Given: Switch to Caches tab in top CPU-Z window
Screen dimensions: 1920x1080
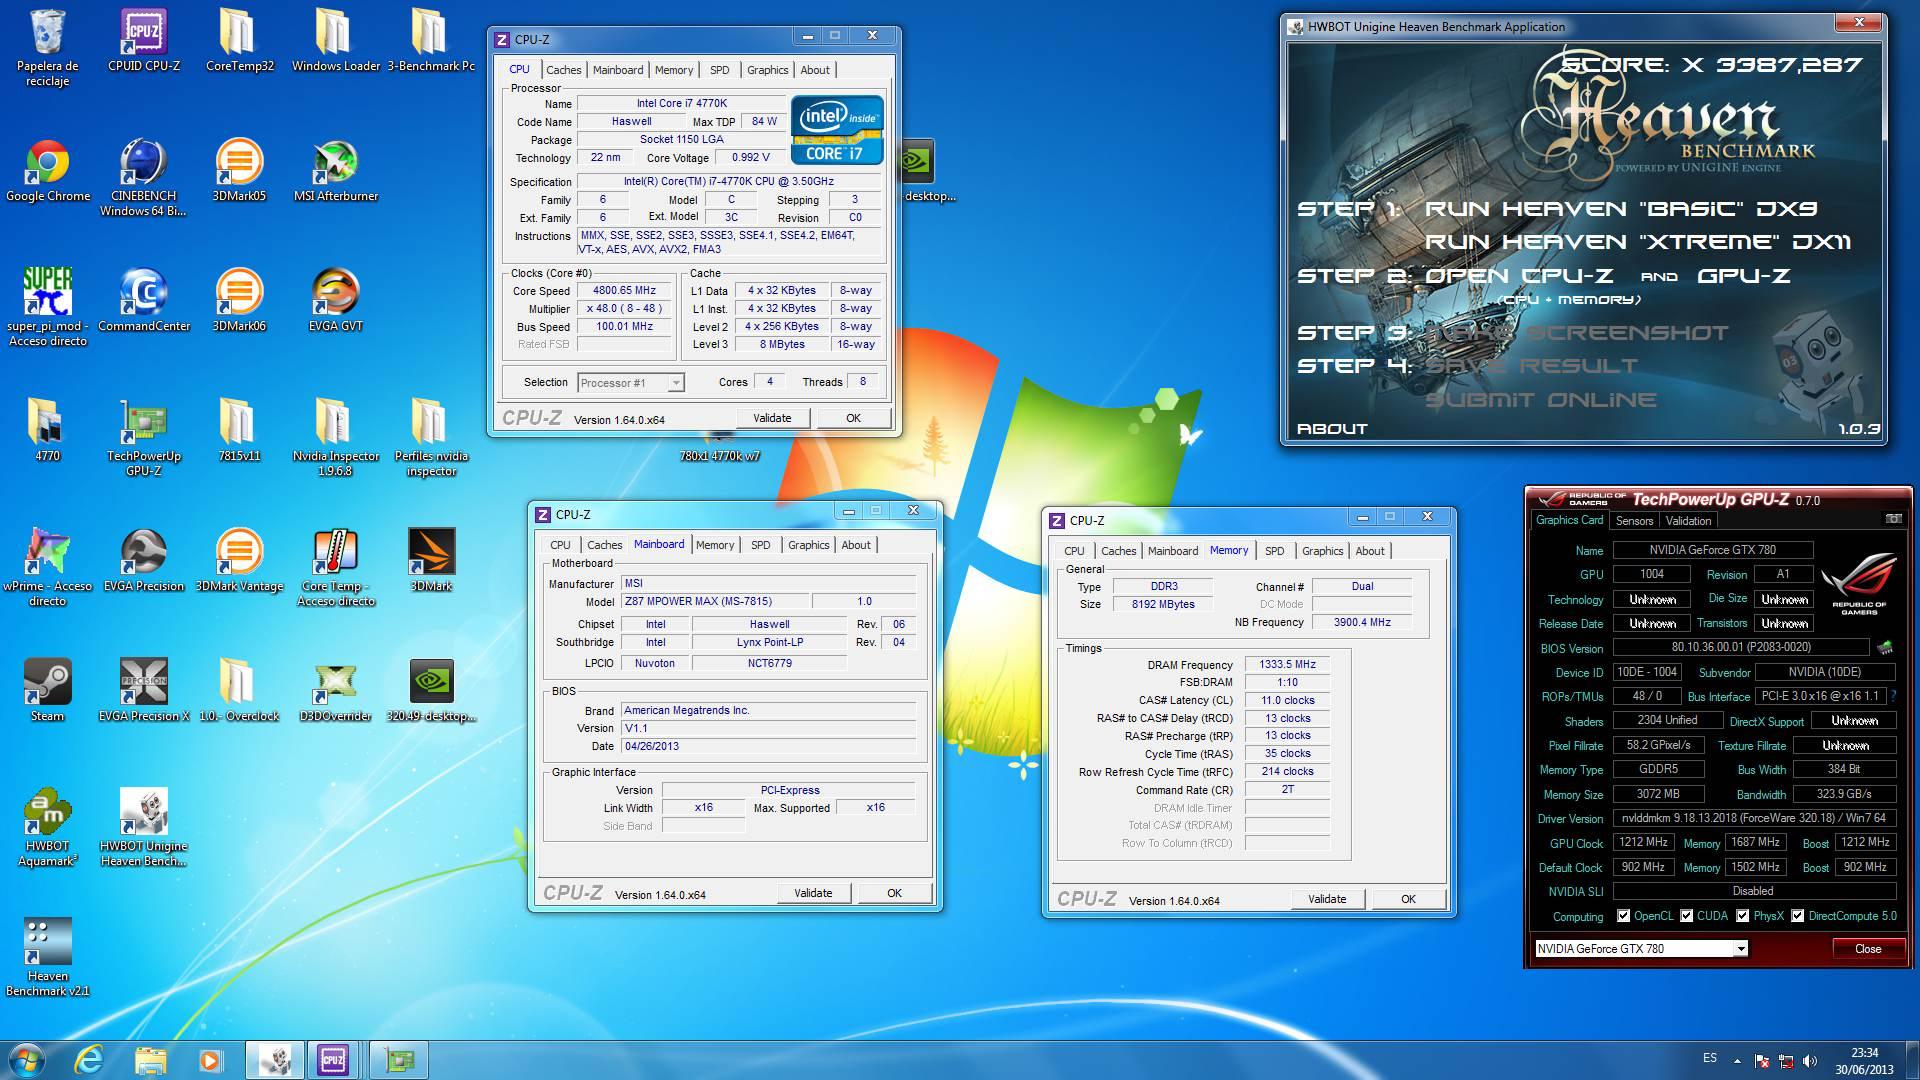Looking at the screenshot, I should point(563,70).
